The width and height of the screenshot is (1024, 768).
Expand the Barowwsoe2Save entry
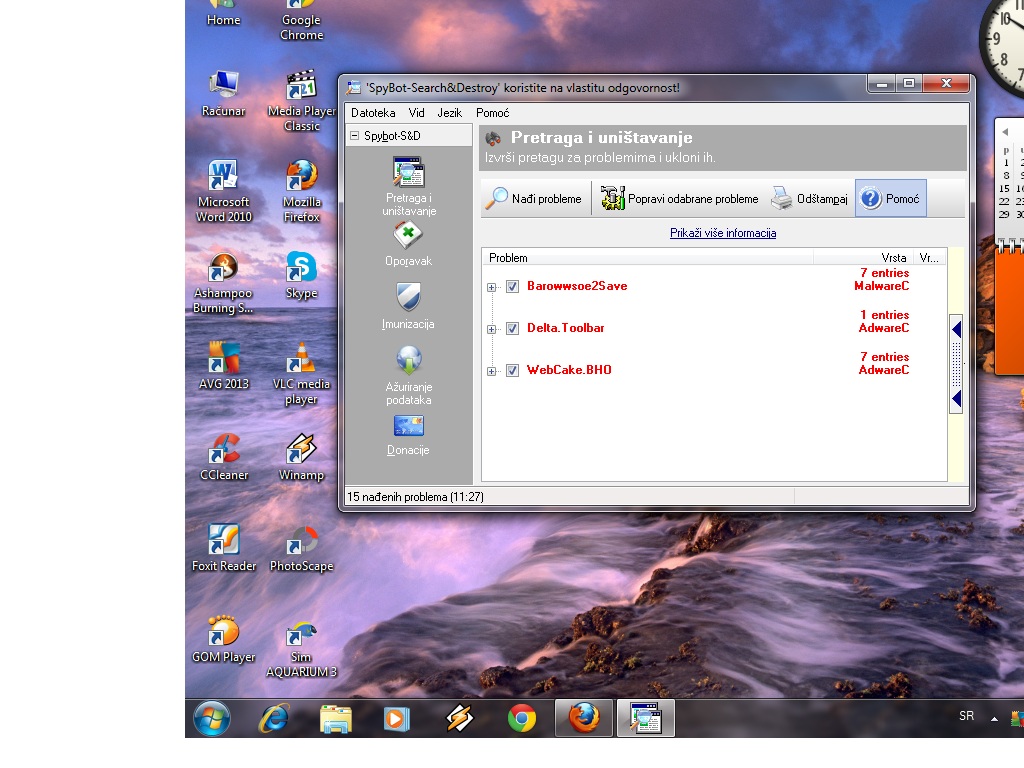coord(491,287)
